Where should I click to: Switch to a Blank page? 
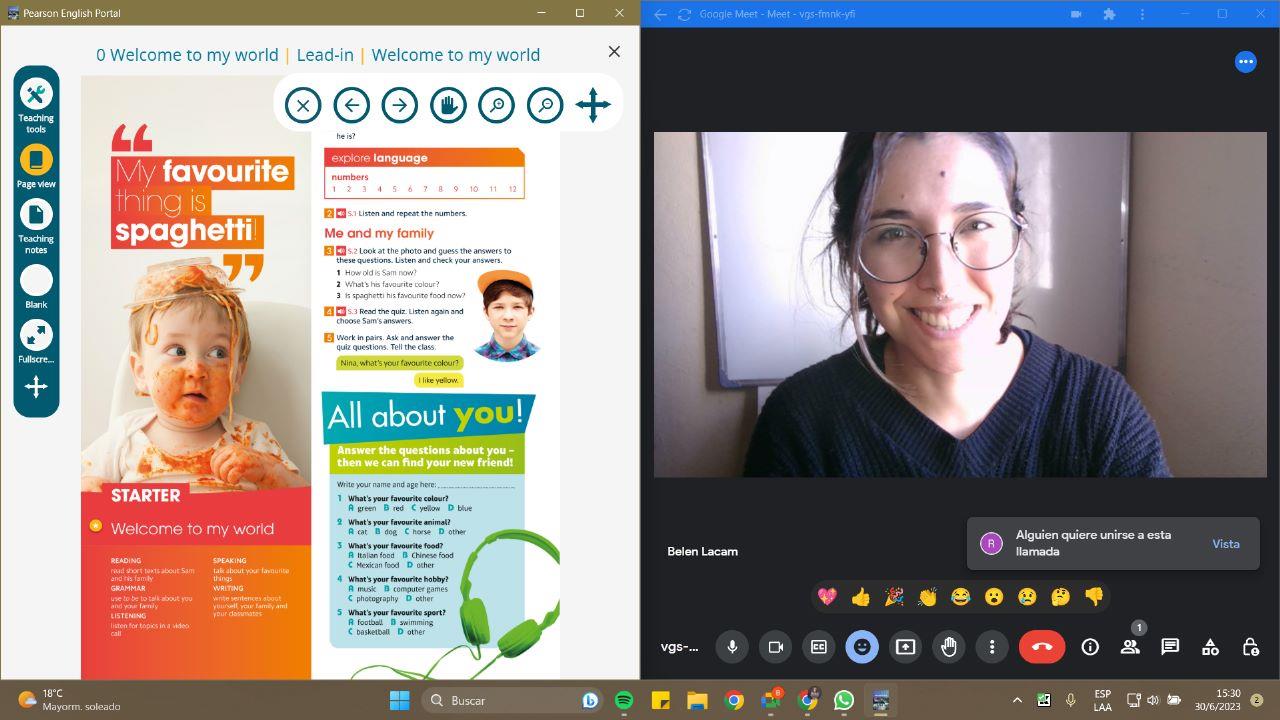click(x=36, y=283)
